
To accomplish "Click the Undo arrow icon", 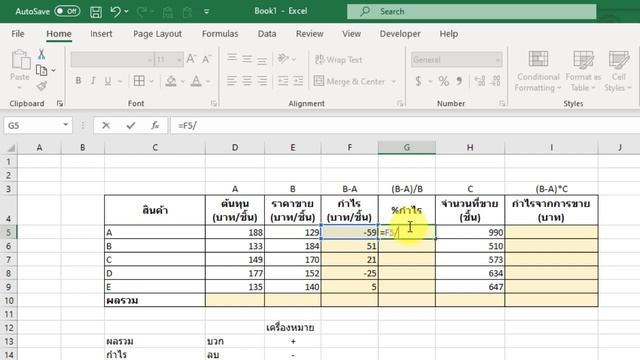I will pos(115,11).
